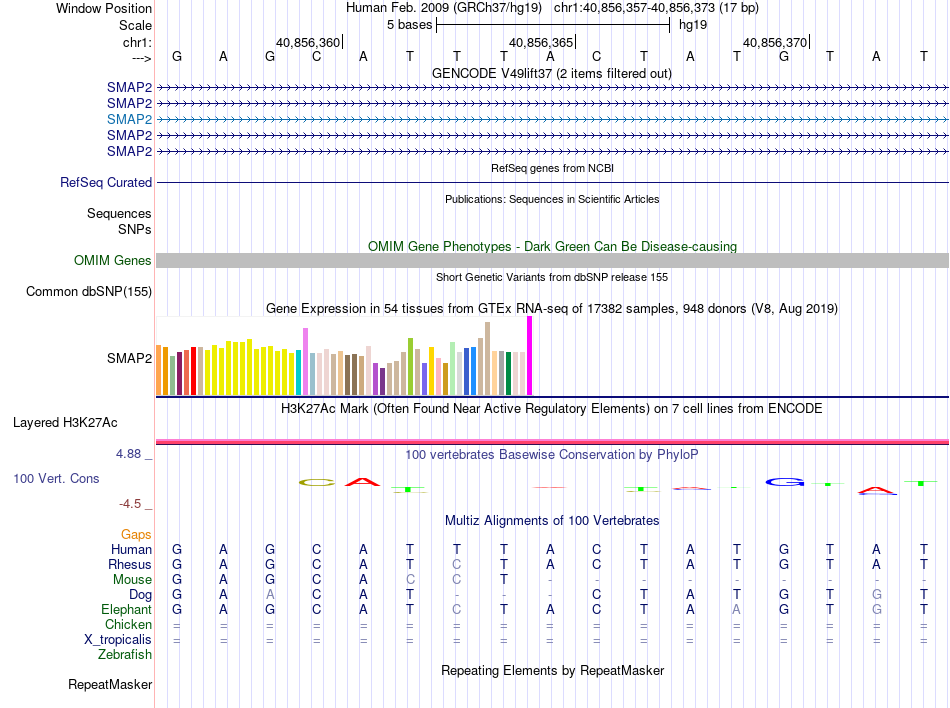Select the 100 Vert. Cons label
The image size is (950, 708).
56,478
